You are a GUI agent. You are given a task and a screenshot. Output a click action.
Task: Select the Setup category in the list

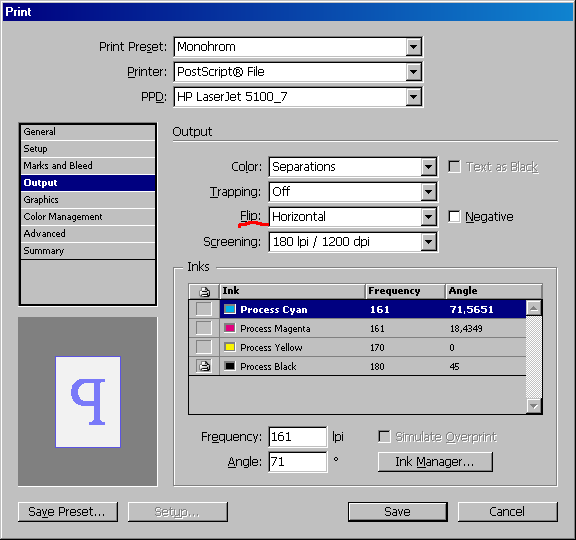click(x=88, y=149)
